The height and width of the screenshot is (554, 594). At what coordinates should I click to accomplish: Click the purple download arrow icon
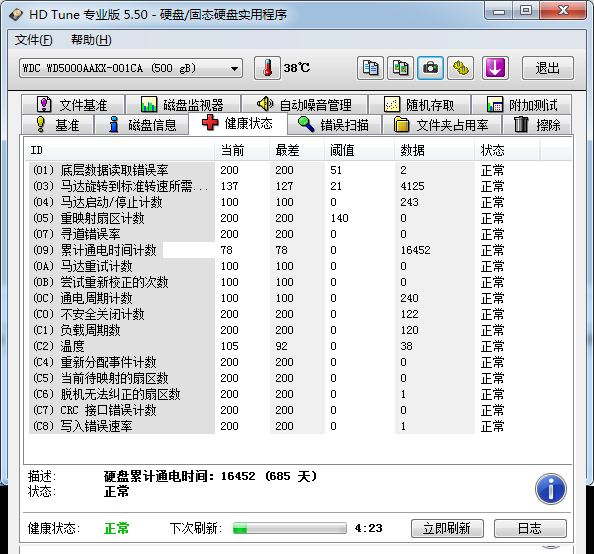point(495,68)
